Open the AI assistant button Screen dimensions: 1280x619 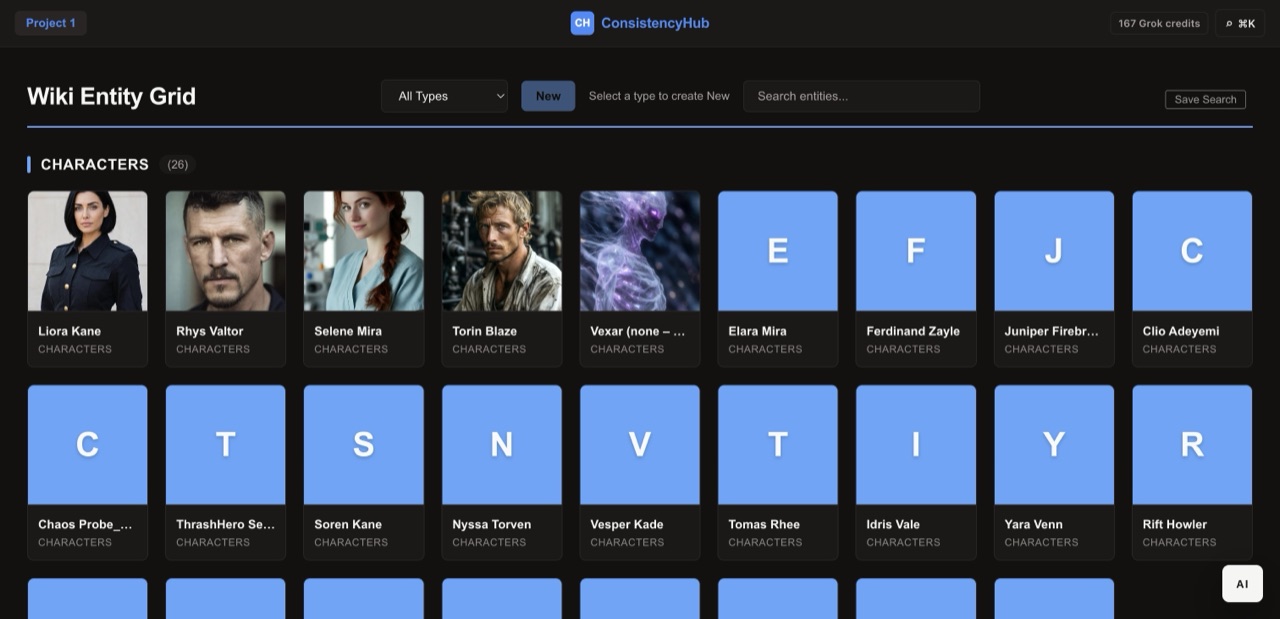pyautogui.click(x=1242, y=584)
